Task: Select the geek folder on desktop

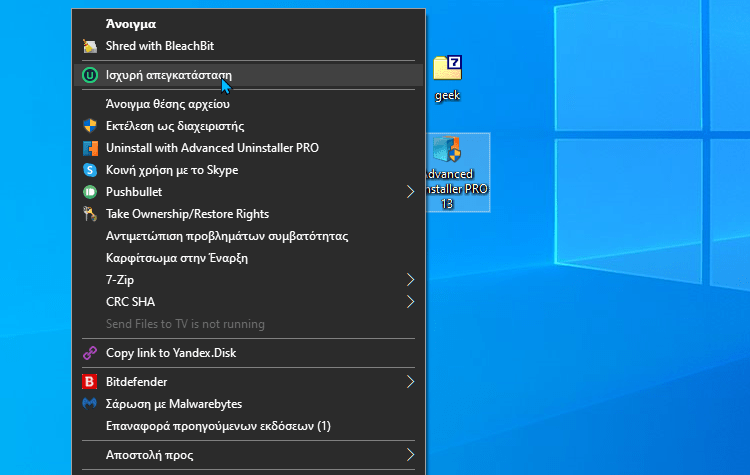Action: [x=447, y=78]
